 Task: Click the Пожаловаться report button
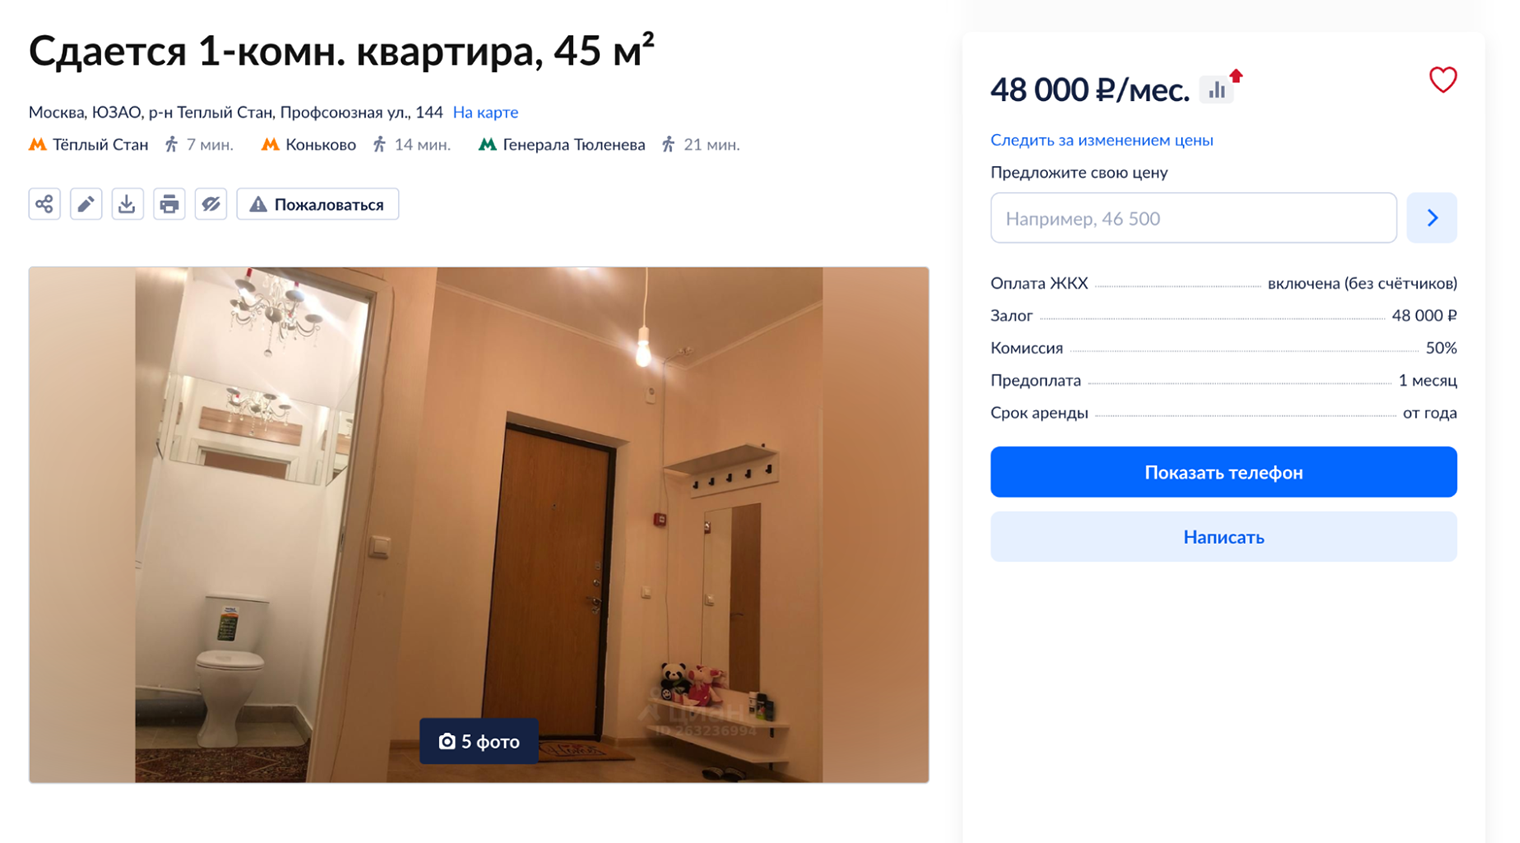pos(318,204)
